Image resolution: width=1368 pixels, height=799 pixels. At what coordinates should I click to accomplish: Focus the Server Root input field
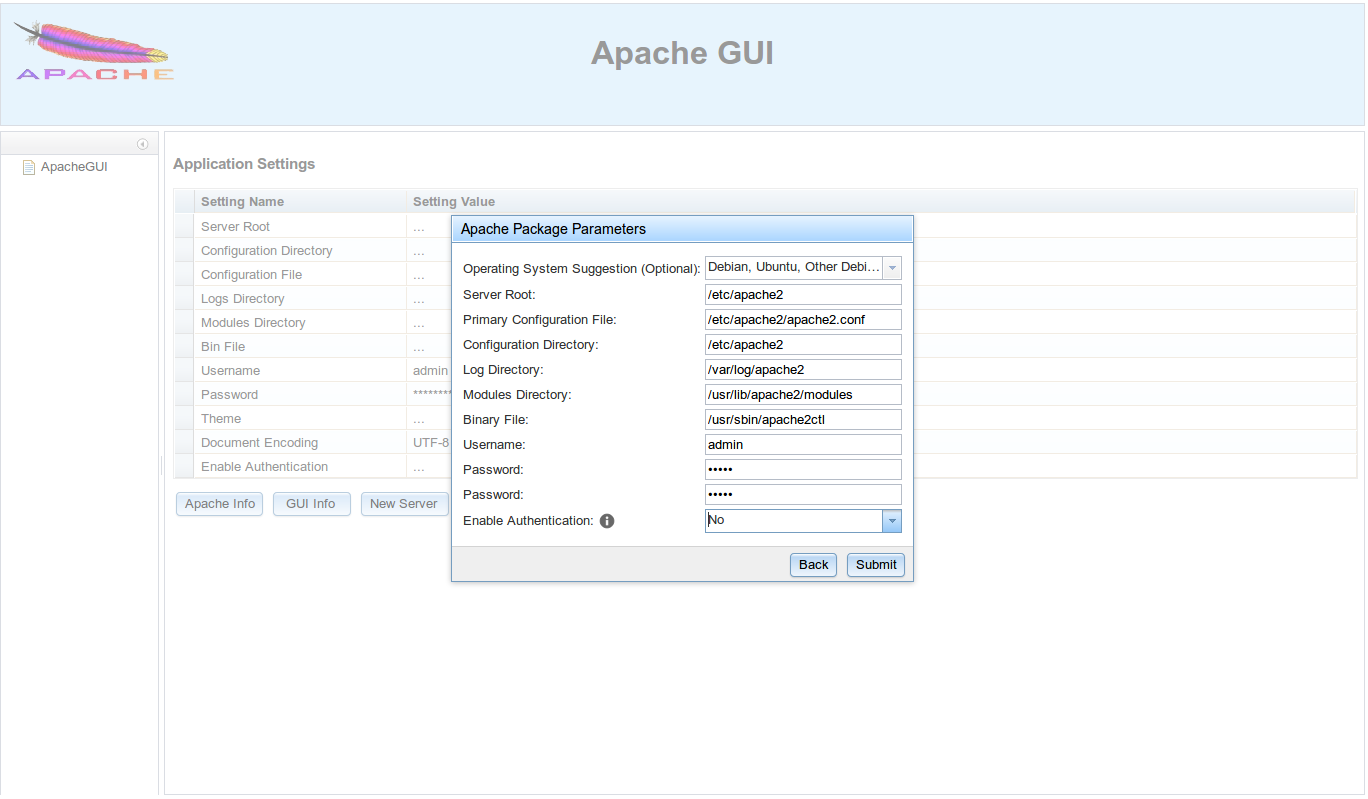803,294
